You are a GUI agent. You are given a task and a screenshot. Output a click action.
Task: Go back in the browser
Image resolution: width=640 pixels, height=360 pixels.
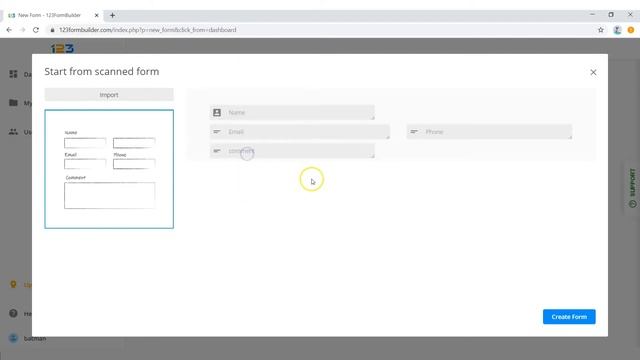tap(9, 30)
